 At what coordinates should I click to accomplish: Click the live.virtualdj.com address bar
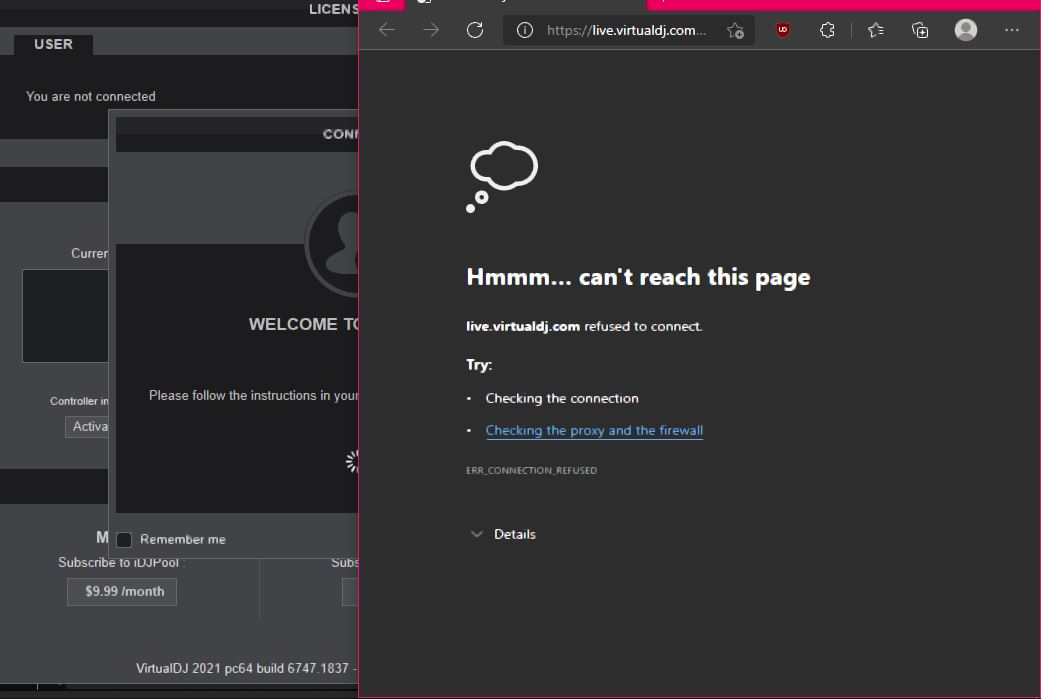tap(626, 31)
